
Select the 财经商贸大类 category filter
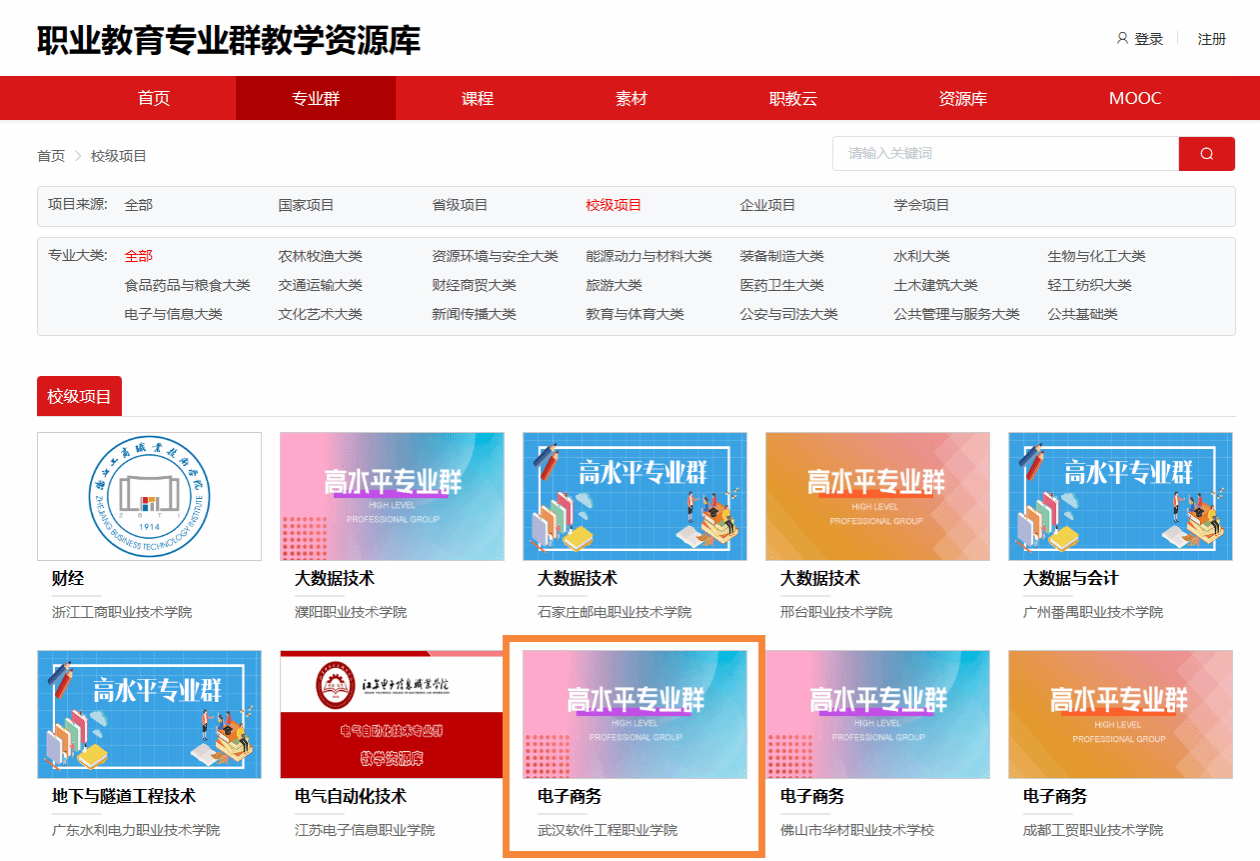pyautogui.click(x=474, y=285)
